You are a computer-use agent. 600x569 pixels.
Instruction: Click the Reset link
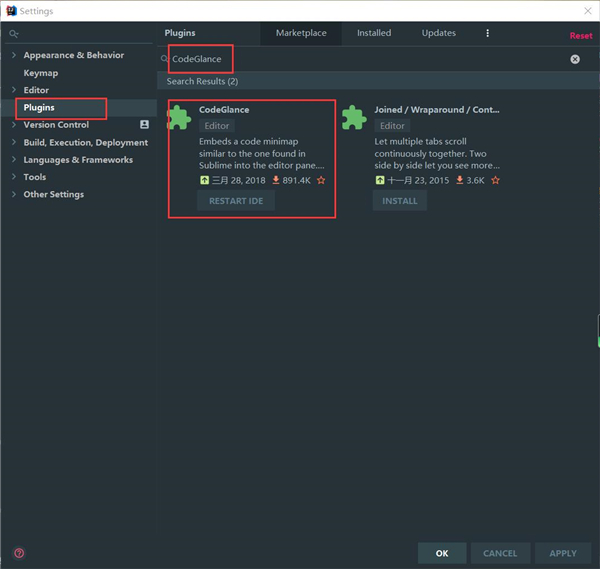pos(580,36)
